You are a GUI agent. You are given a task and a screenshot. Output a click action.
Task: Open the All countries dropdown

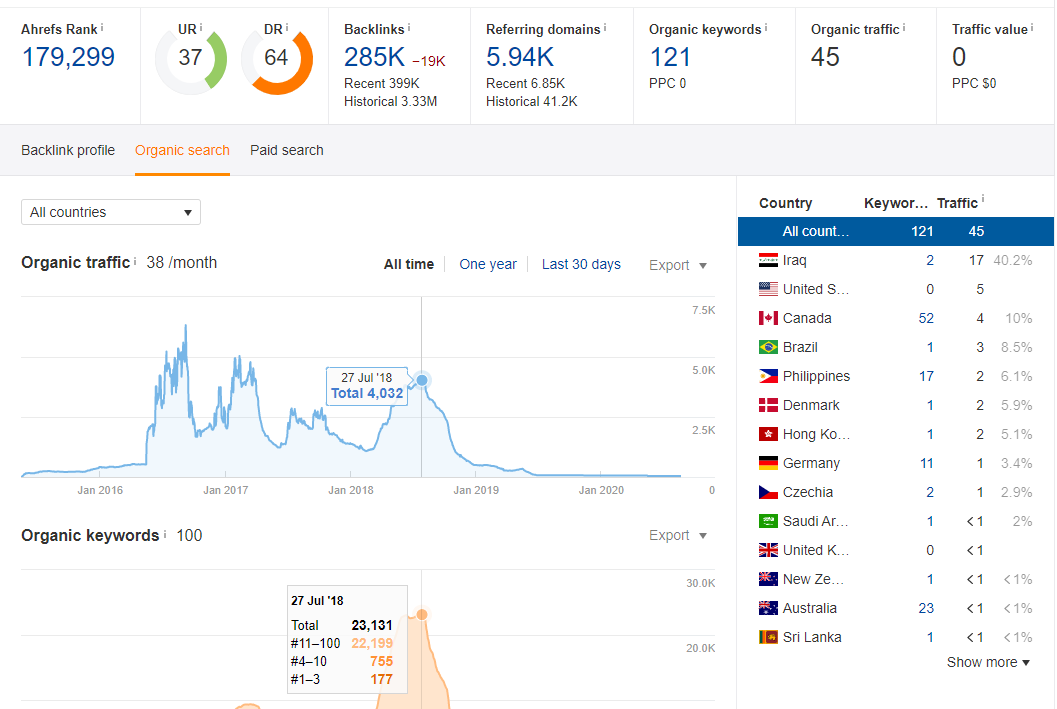click(111, 212)
